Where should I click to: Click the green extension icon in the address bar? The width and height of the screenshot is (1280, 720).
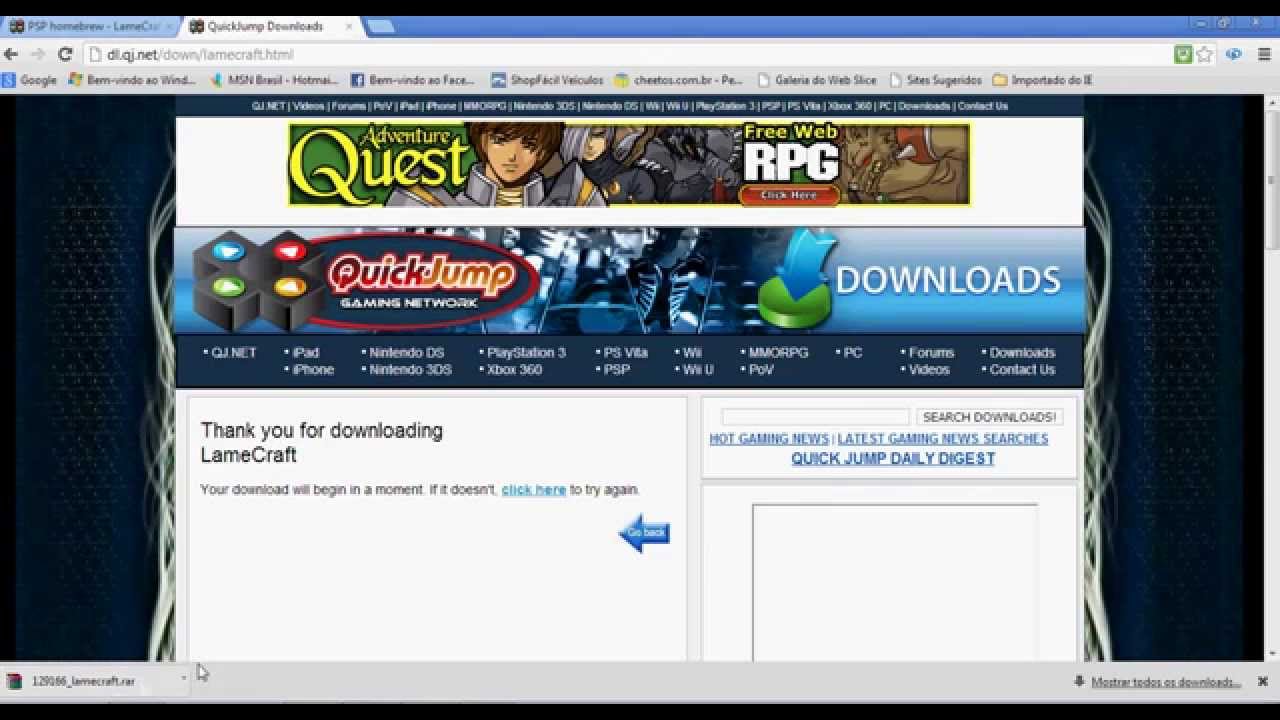point(1183,55)
